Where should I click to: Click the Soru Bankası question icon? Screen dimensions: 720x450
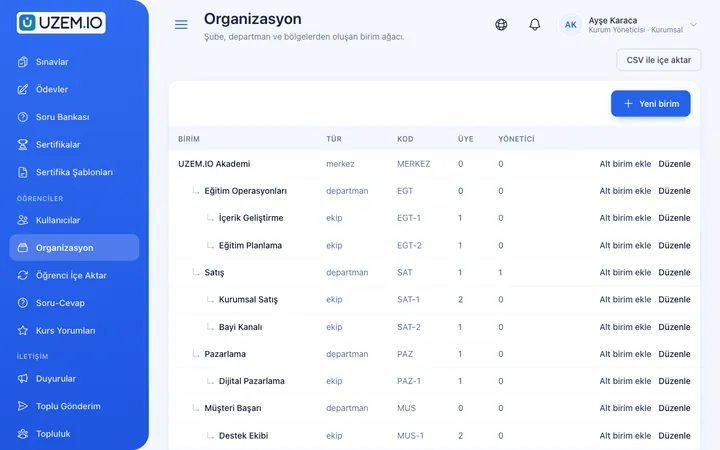(x=22, y=117)
